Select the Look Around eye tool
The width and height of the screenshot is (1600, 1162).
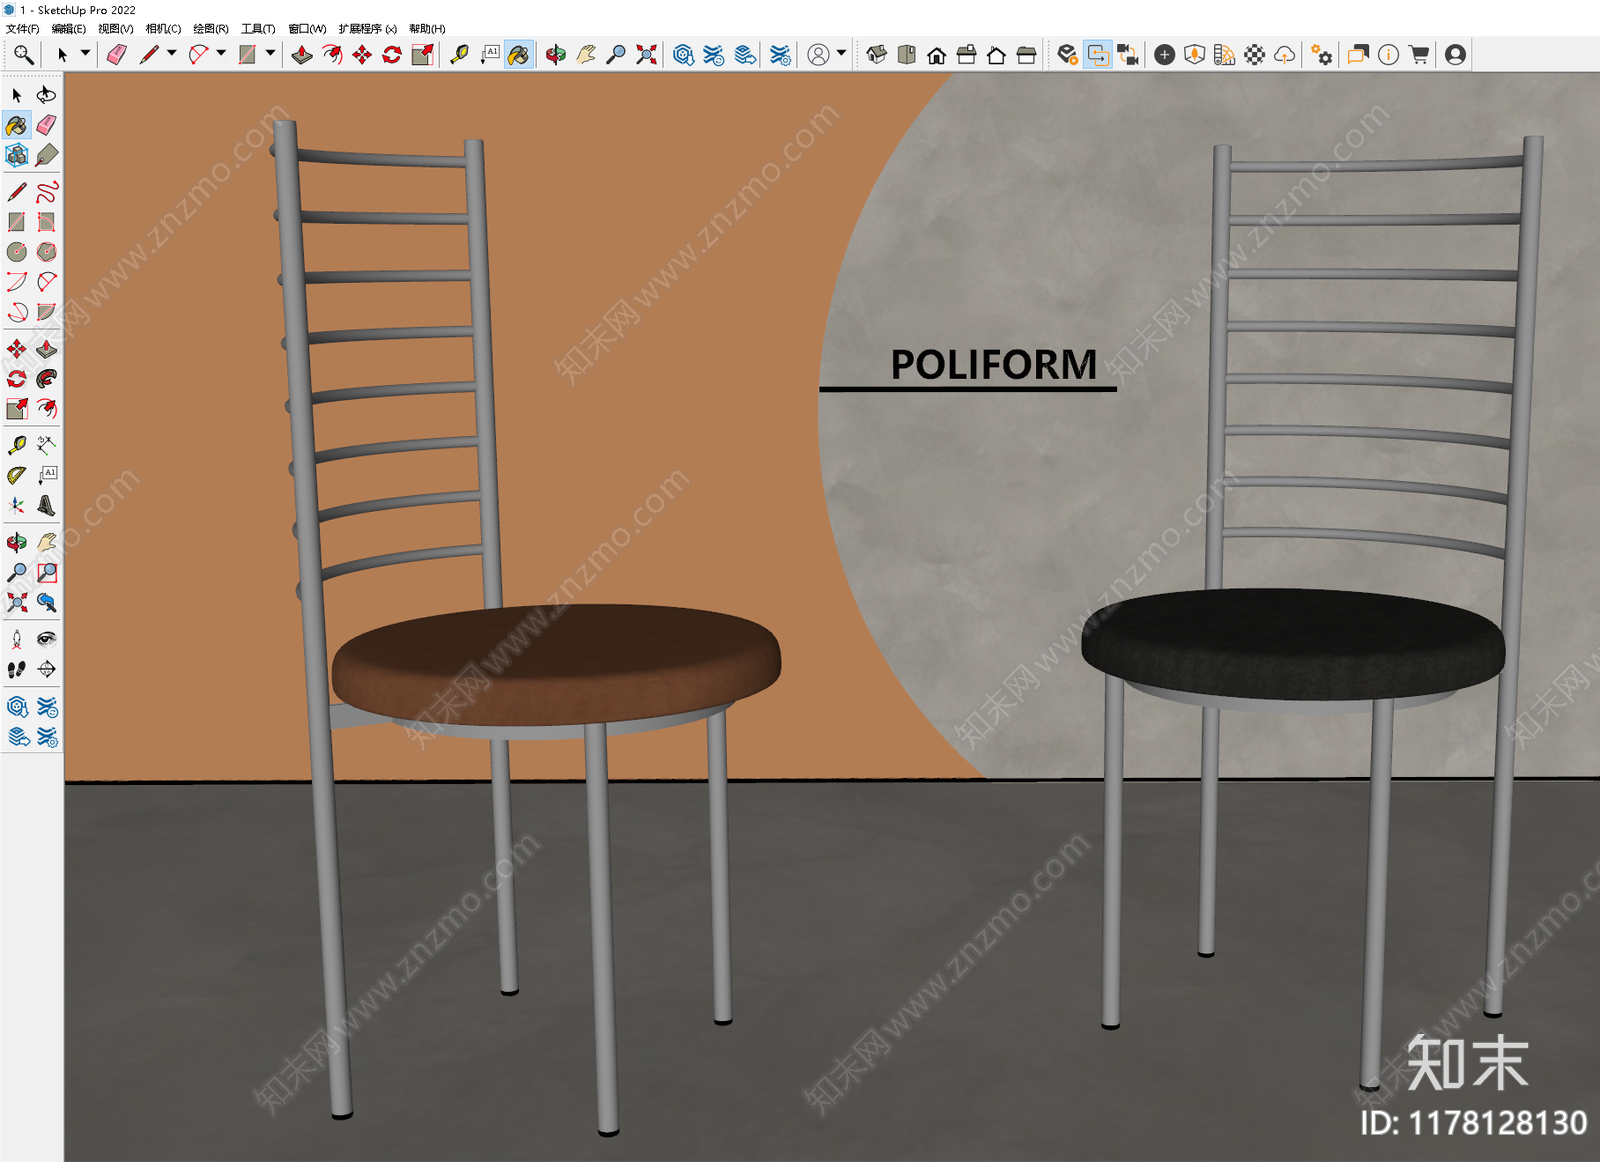pos(47,639)
